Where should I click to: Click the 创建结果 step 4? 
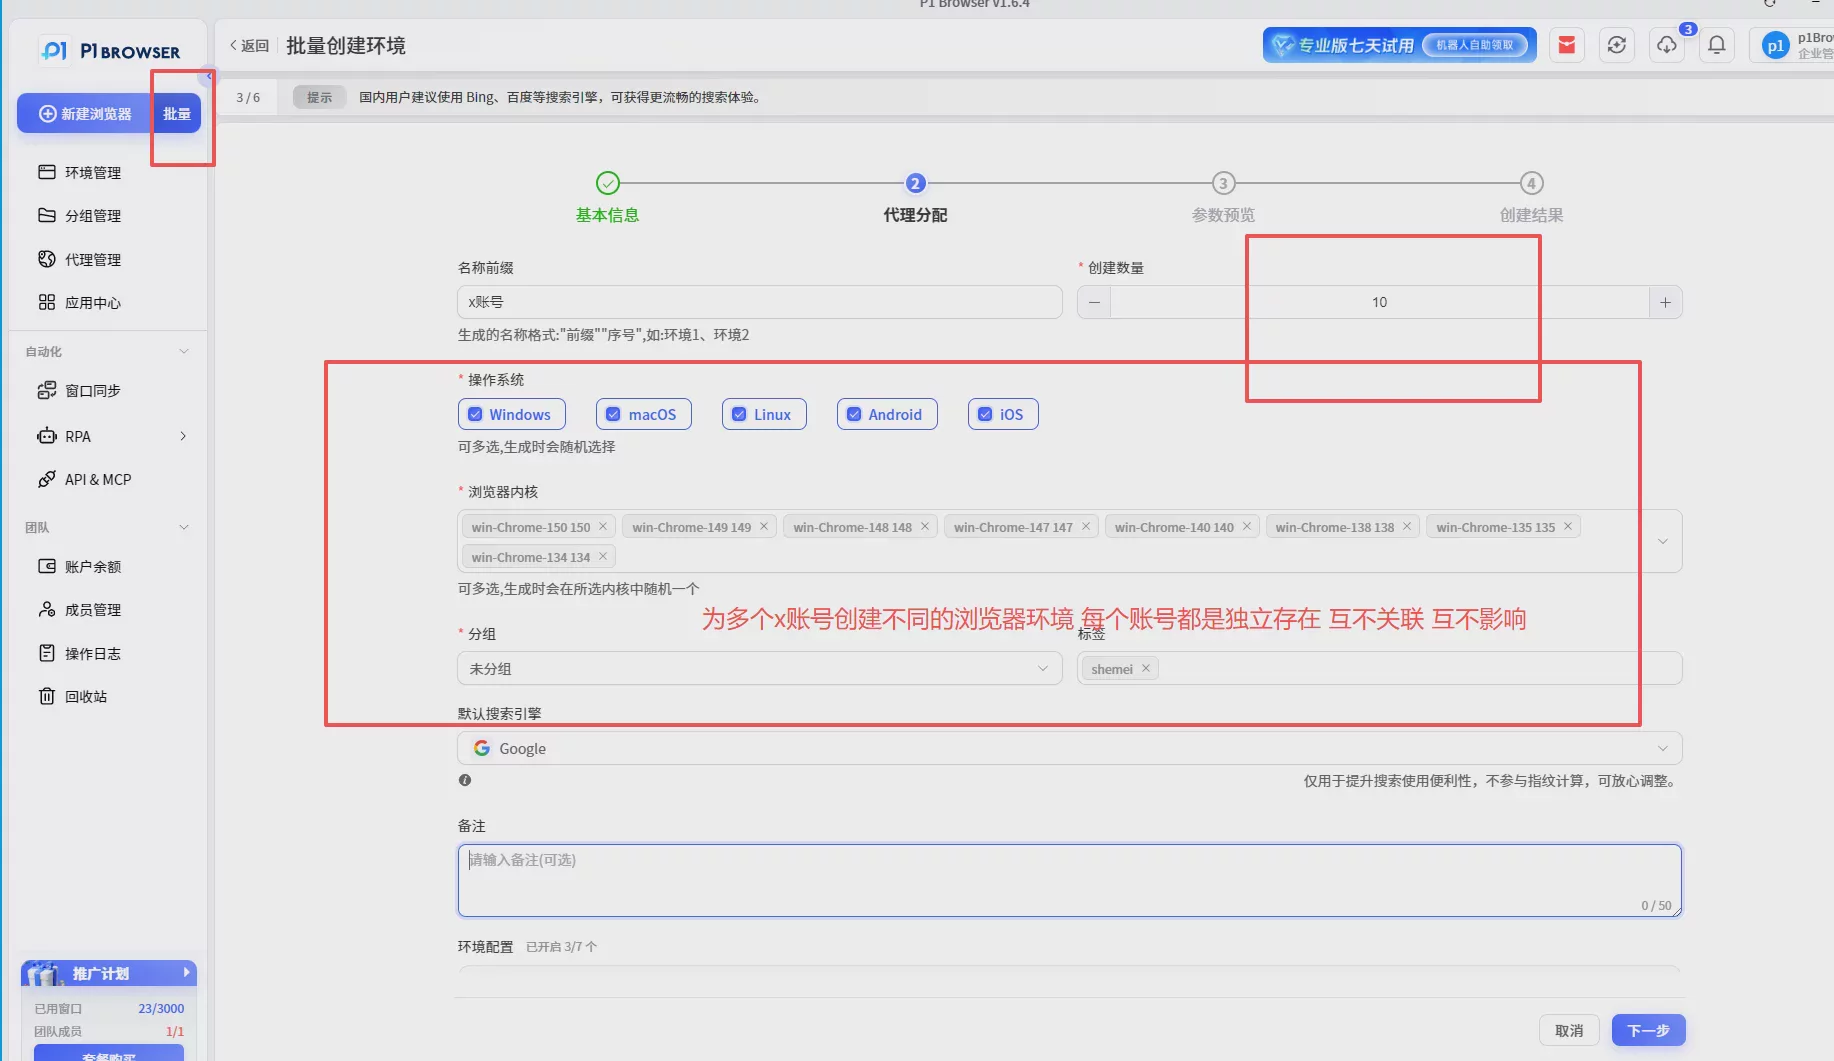tap(1531, 198)
